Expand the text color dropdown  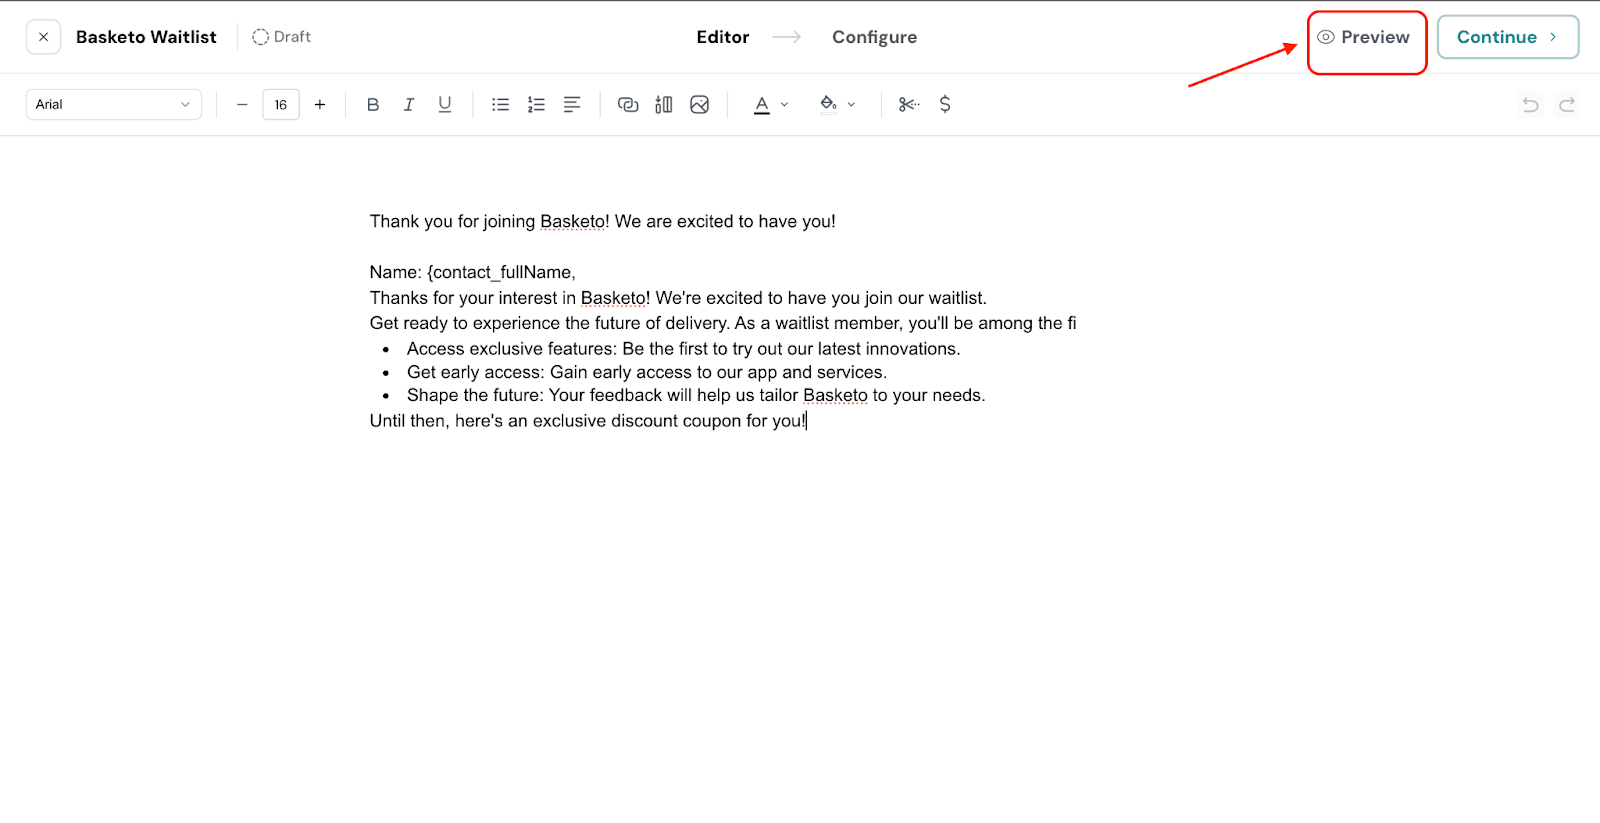click(784, 104)
